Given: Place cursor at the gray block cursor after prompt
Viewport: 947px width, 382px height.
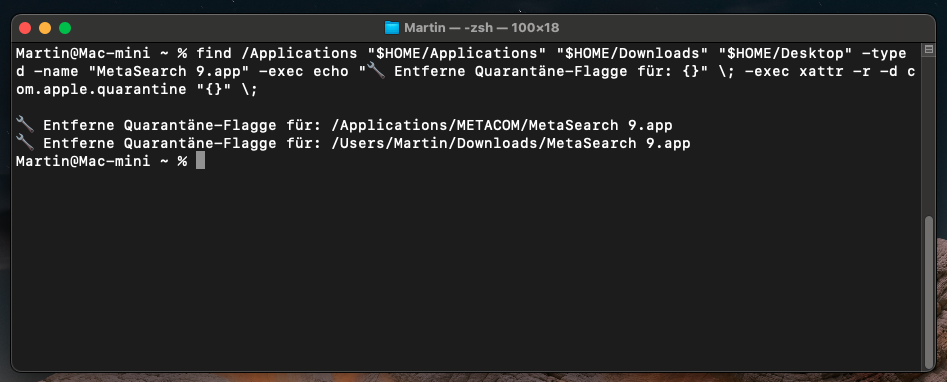Looking at the screenshot, I should pos(201,161).
